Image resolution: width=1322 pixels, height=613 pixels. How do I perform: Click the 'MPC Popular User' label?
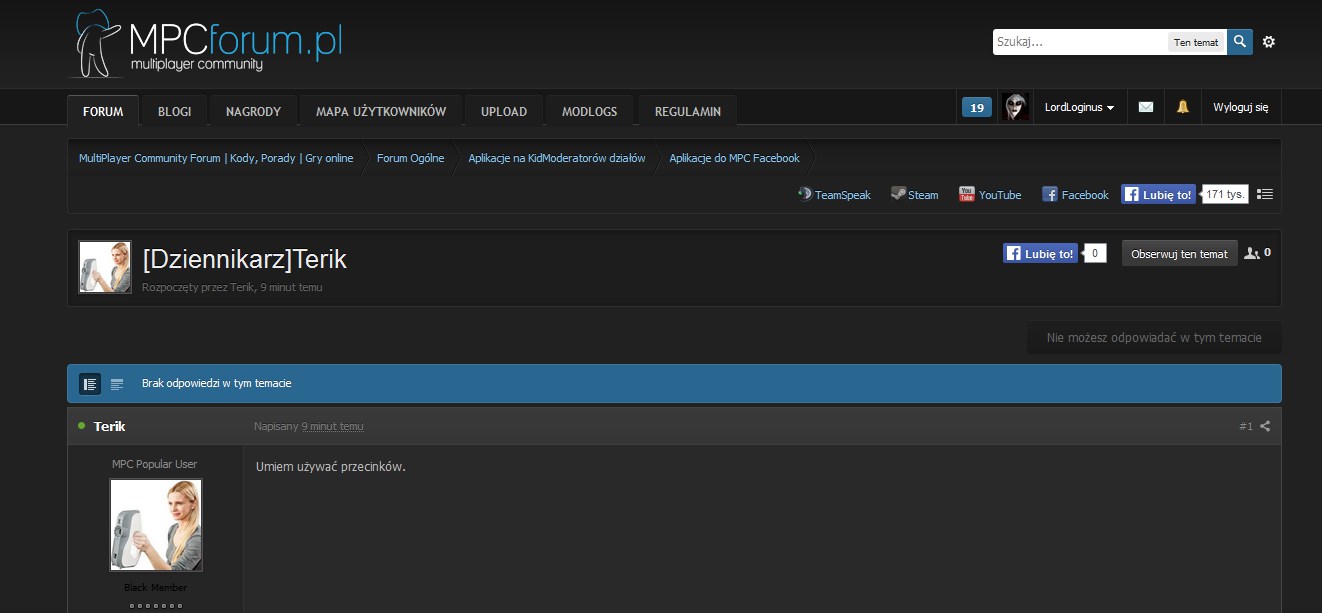154,464
